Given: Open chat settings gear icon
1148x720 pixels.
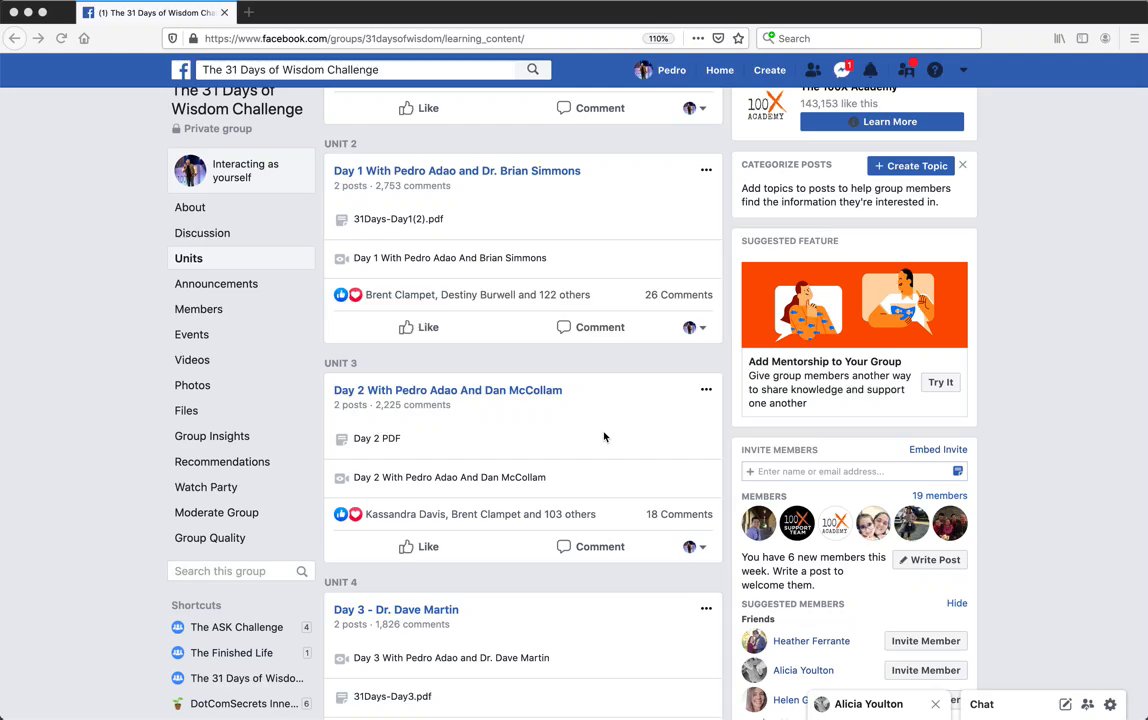Looking at the screenshot, I should pos(1110,705).
